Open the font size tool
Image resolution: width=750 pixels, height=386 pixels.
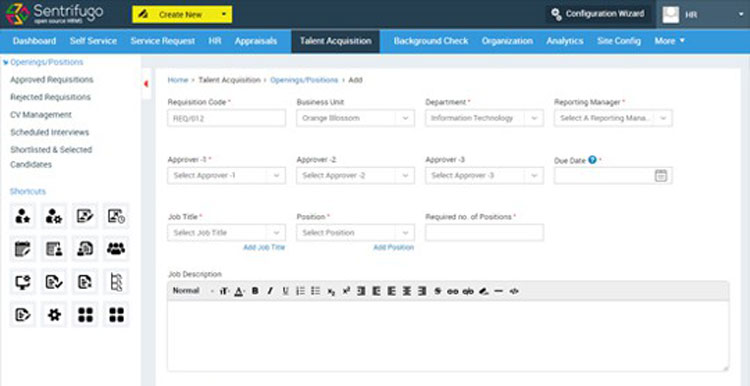point(225,291)
